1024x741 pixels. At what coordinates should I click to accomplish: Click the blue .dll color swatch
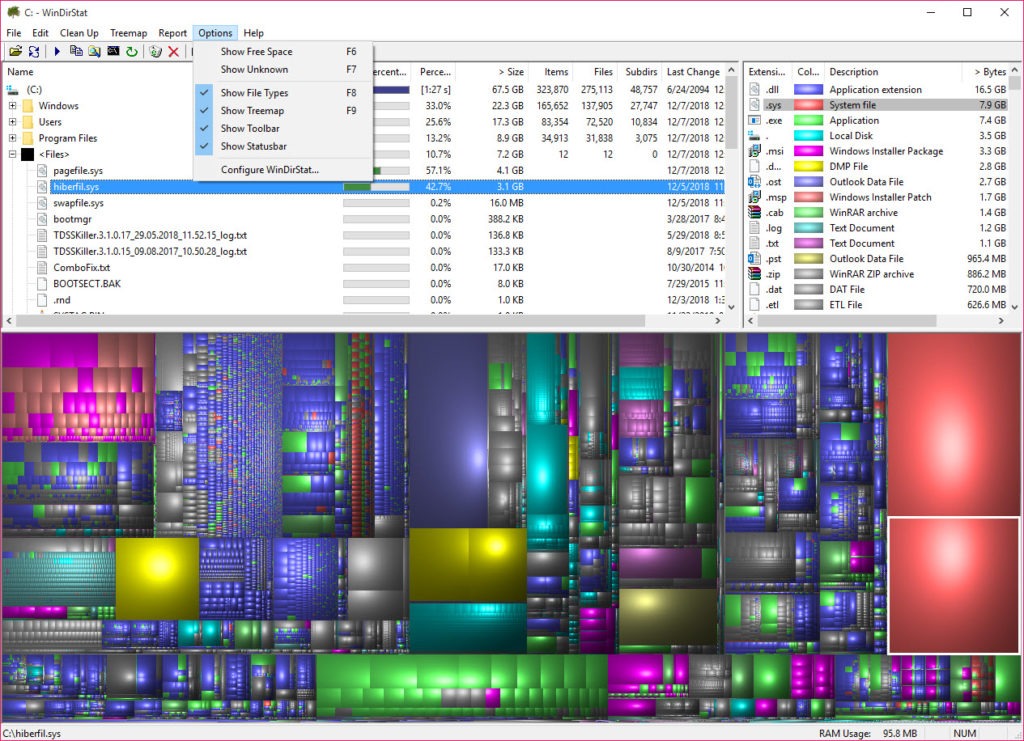[808, 89]
